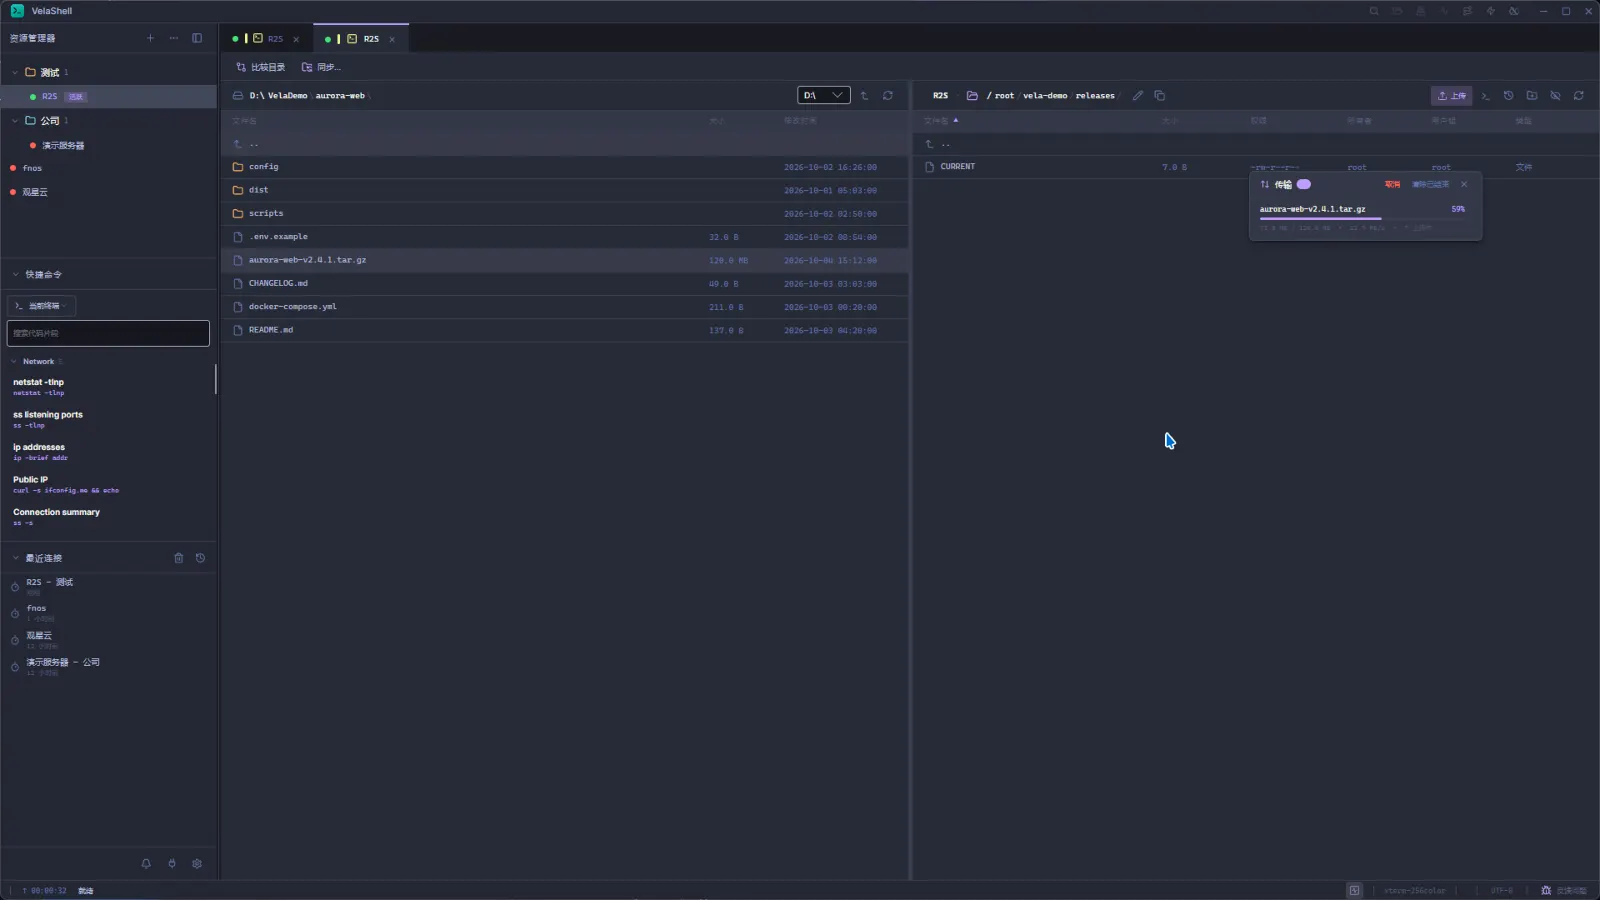Collapse the 快捷命令 section
Image resolution: width=1600 pixels, height=900 pixels.
tap(15, 274)
